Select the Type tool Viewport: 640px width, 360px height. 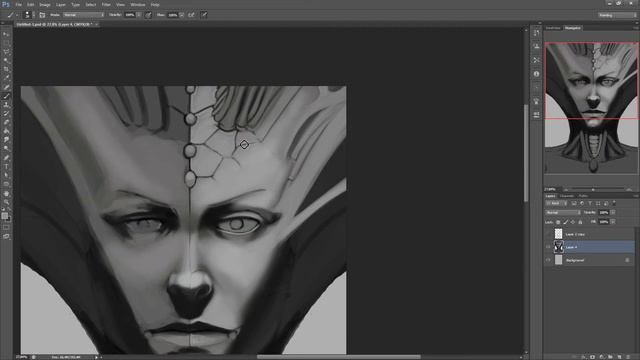point(6,167)
